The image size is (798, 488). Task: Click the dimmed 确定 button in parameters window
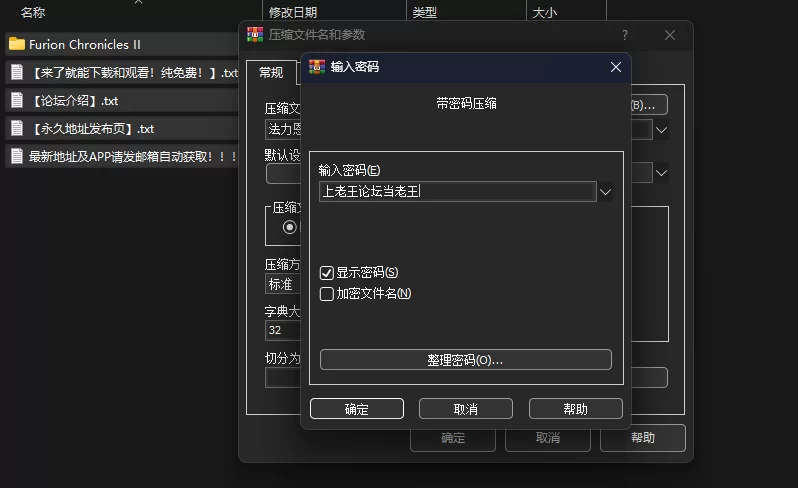(453, 439)
